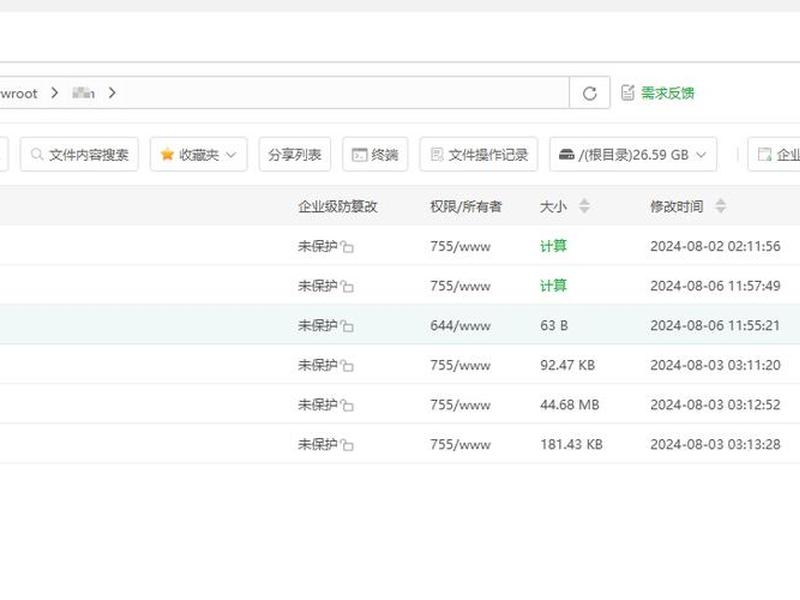Click the 92.47 KB size value

[567, 365]
